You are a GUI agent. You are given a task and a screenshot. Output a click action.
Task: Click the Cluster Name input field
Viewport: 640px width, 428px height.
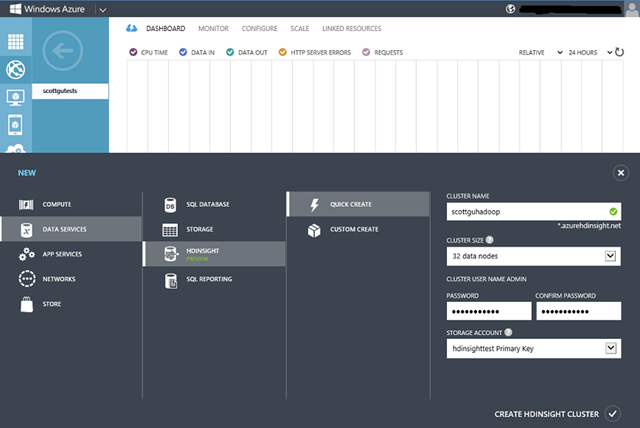[x=534, y=212]
